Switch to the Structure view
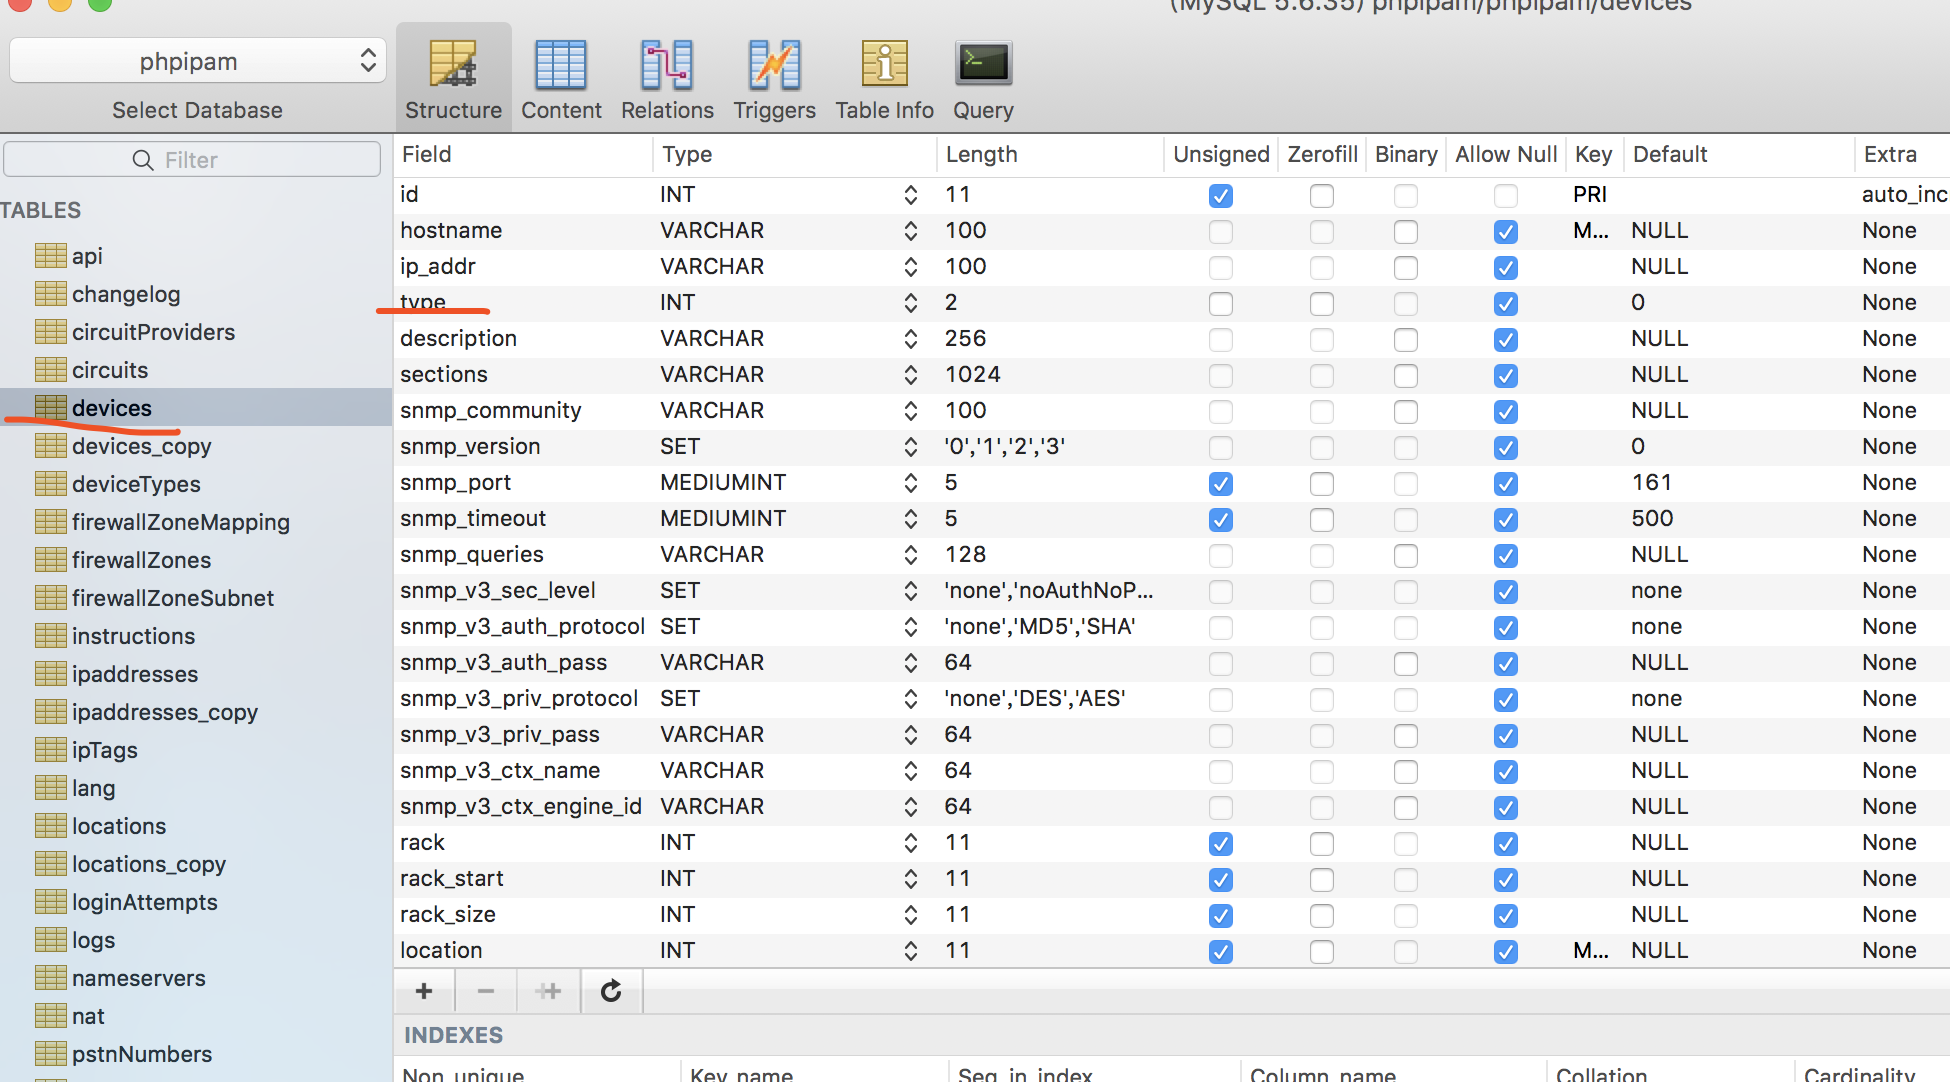This screenshot has width=1950, height=1082. (x=453, y=78)
